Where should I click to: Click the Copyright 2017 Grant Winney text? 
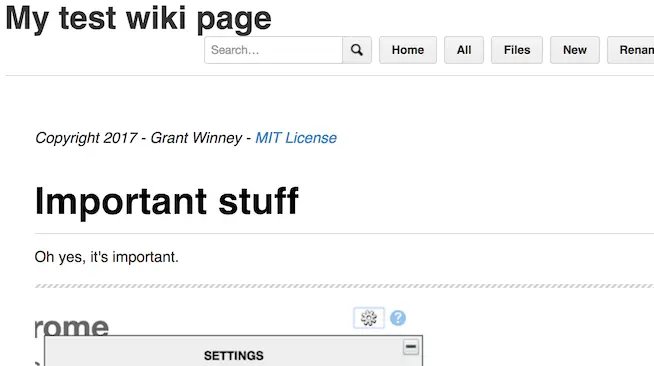click(x=138, y=138)
